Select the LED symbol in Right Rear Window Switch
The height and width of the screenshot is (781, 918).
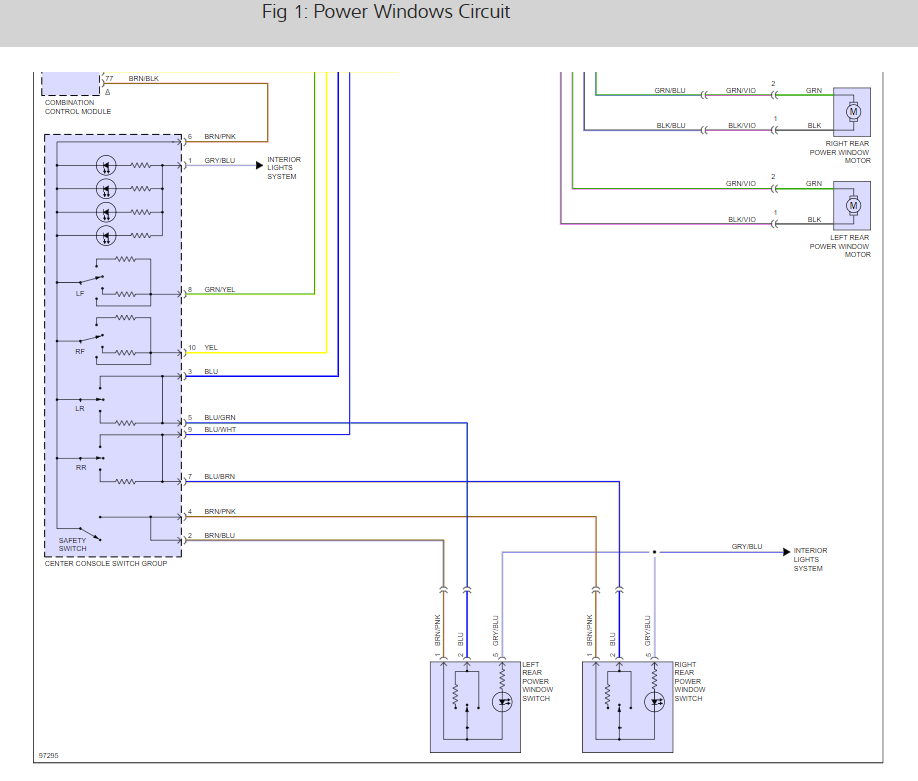(x=655, y=701)
